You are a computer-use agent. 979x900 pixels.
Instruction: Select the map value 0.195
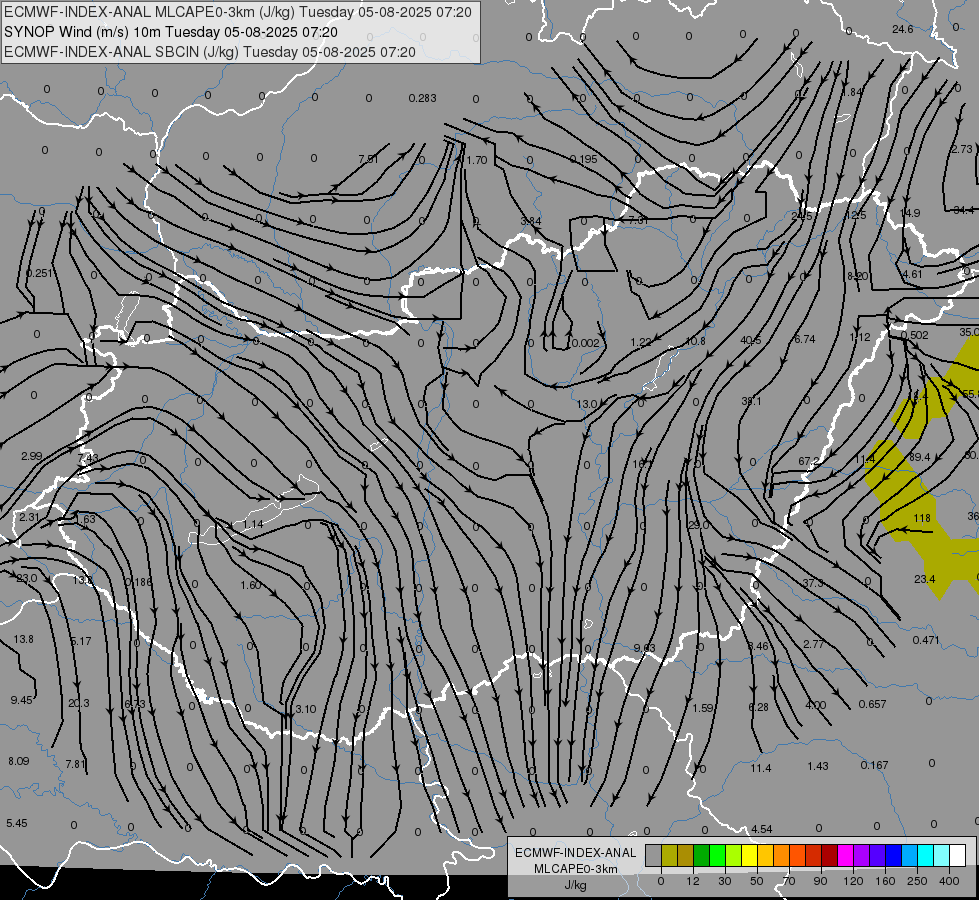click(x=584, y=159)
